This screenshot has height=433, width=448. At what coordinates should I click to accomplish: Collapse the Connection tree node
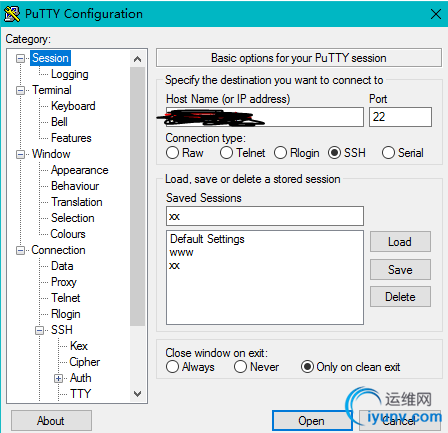21,250
